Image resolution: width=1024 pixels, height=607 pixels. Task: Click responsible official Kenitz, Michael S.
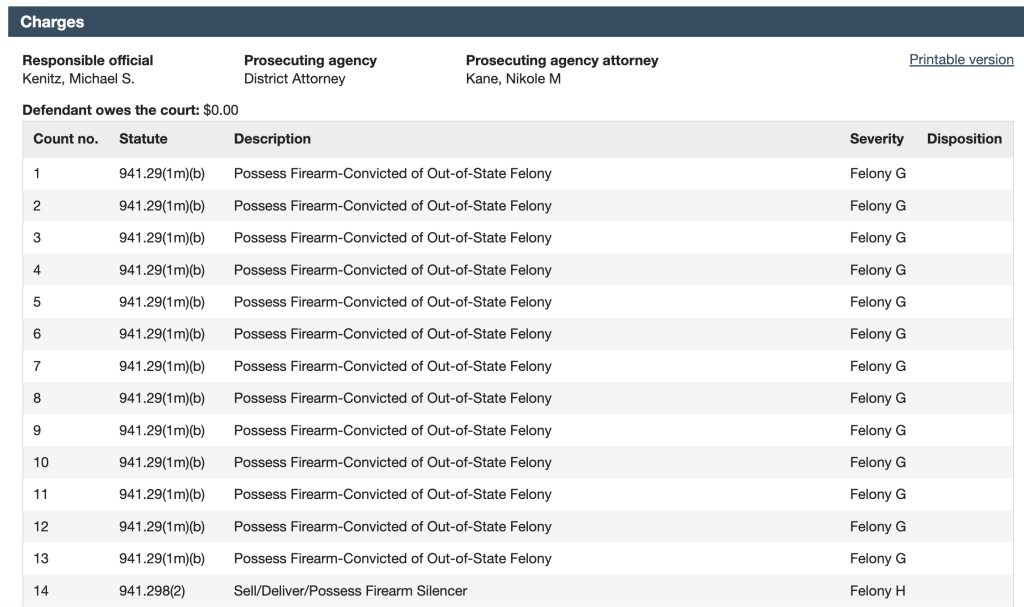coord(78,79)
